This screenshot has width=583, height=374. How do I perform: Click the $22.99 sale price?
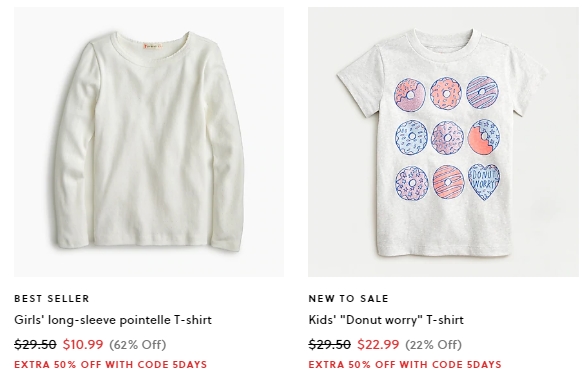(378, 344)
